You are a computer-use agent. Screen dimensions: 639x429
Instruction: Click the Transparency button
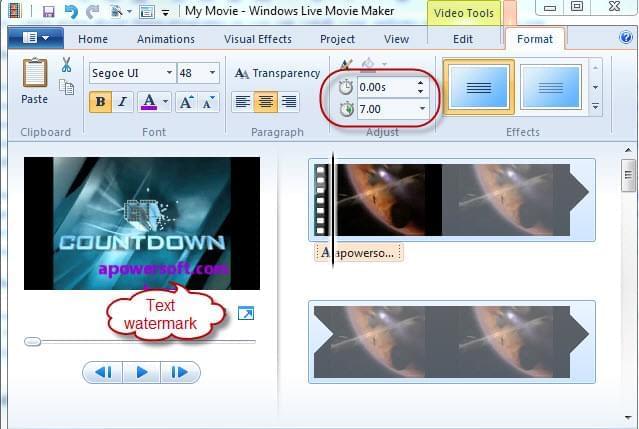(277, 73)
